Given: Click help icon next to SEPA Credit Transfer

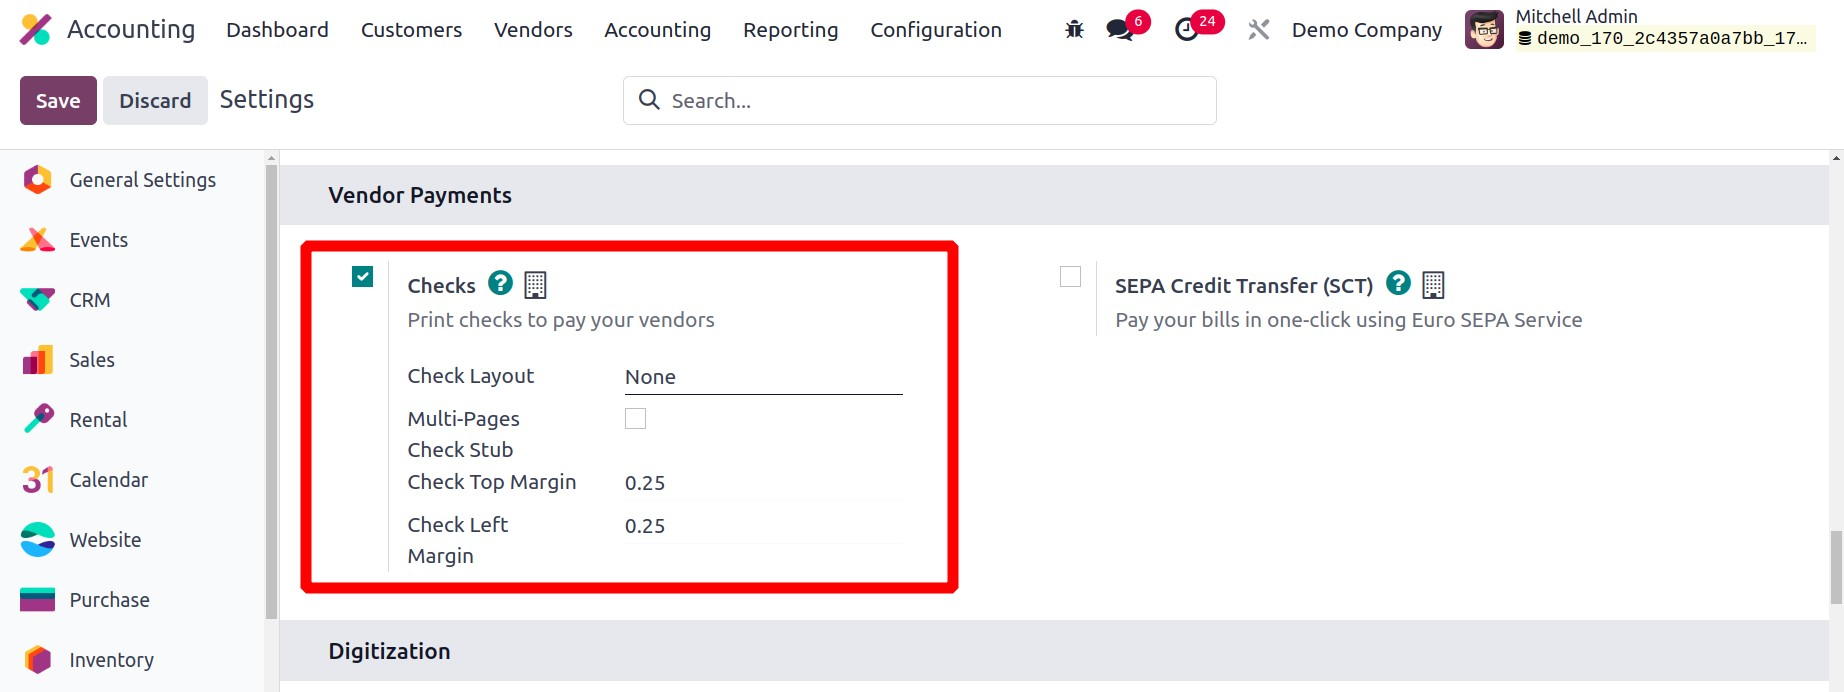Looking at the screenshot, I should point(1398,284).
